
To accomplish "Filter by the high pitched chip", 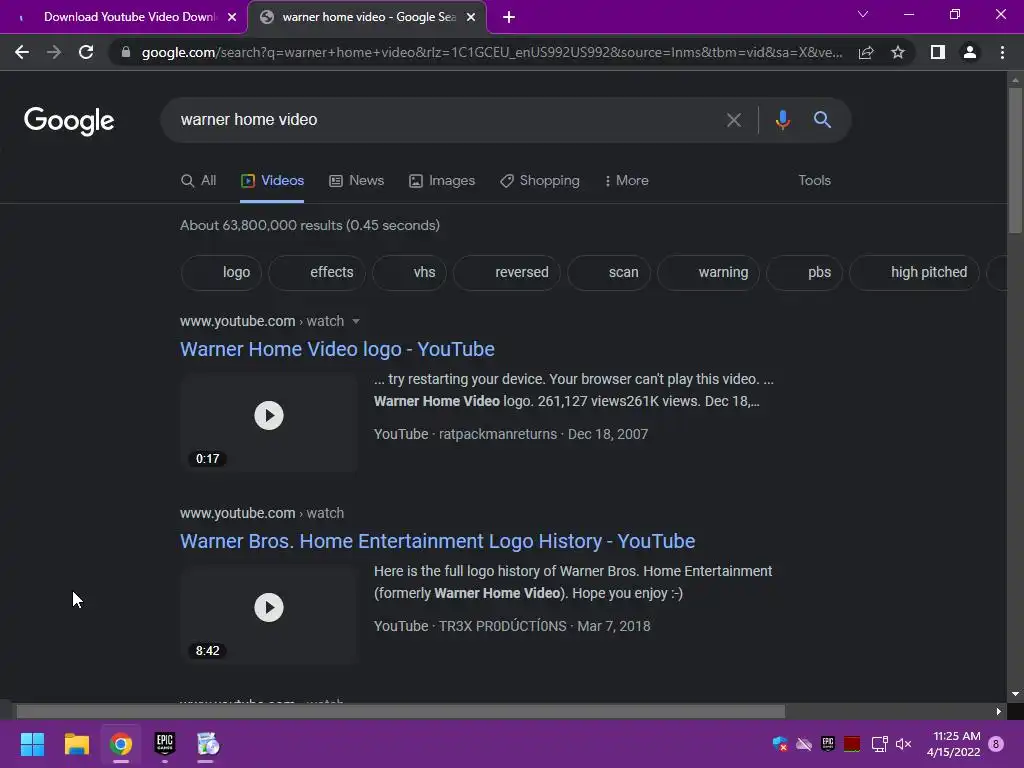I will 914,272.
